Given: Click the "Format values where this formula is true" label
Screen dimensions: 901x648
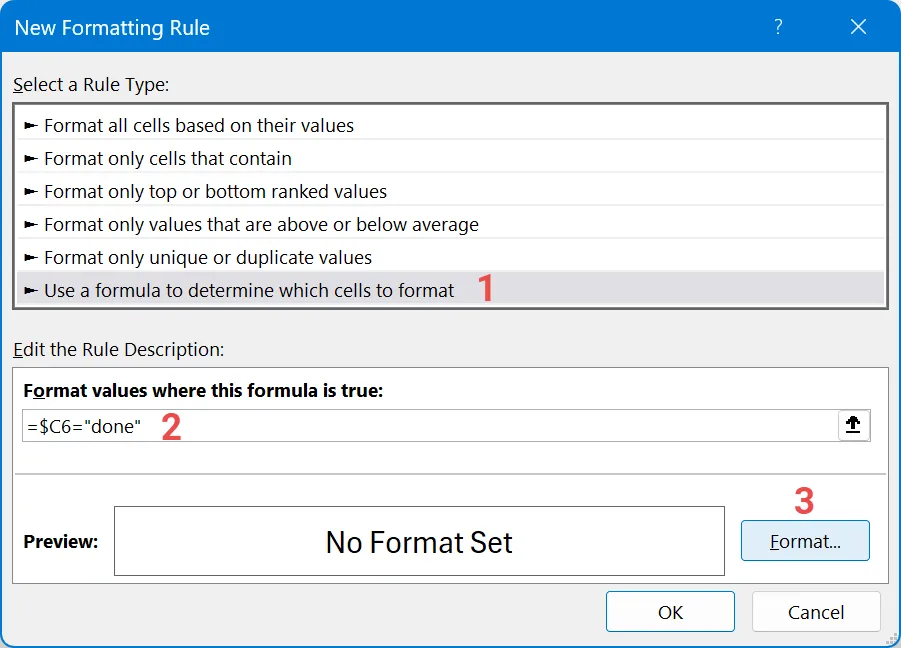Looking at the screenshot, I should click(203, 391).
